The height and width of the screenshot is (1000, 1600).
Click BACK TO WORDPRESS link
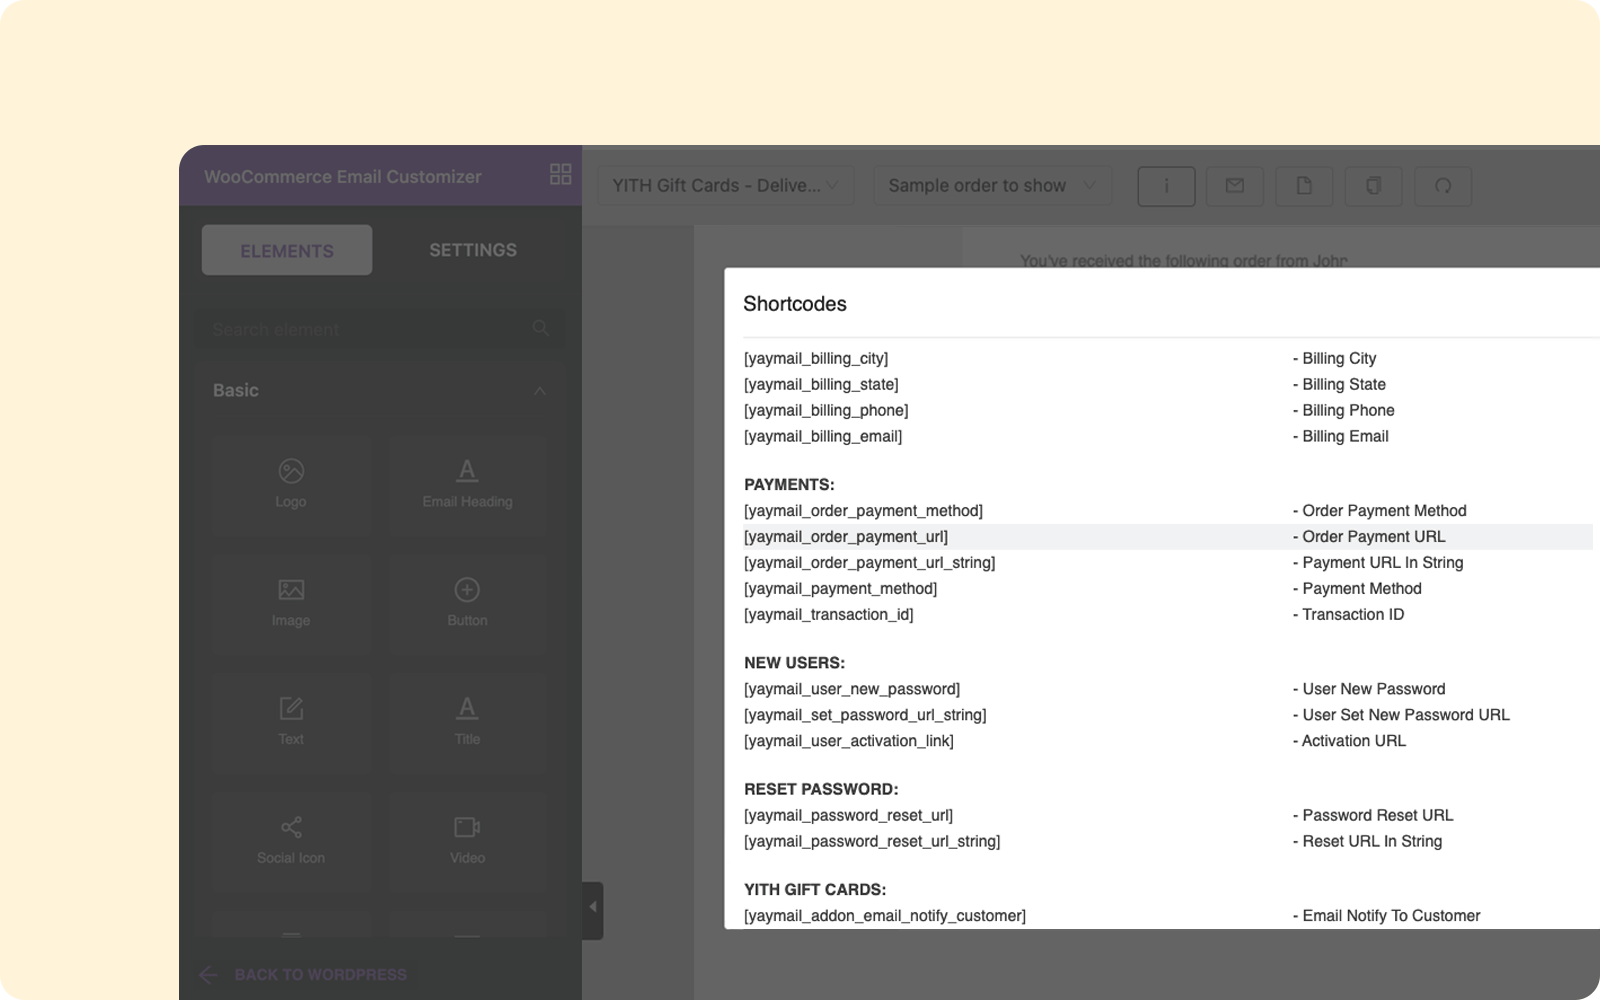pos(304,975)
